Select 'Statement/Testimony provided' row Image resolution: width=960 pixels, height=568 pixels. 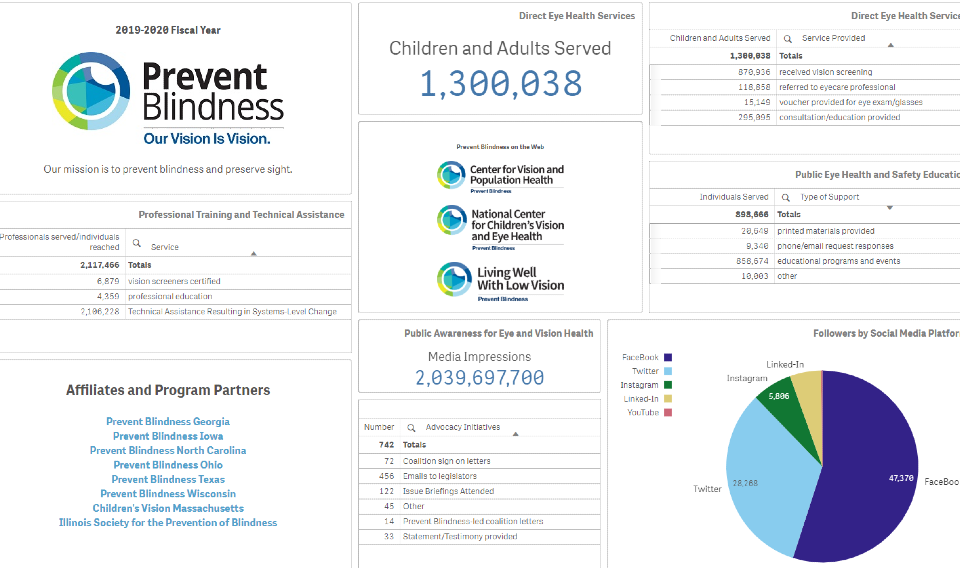(479, 537)
